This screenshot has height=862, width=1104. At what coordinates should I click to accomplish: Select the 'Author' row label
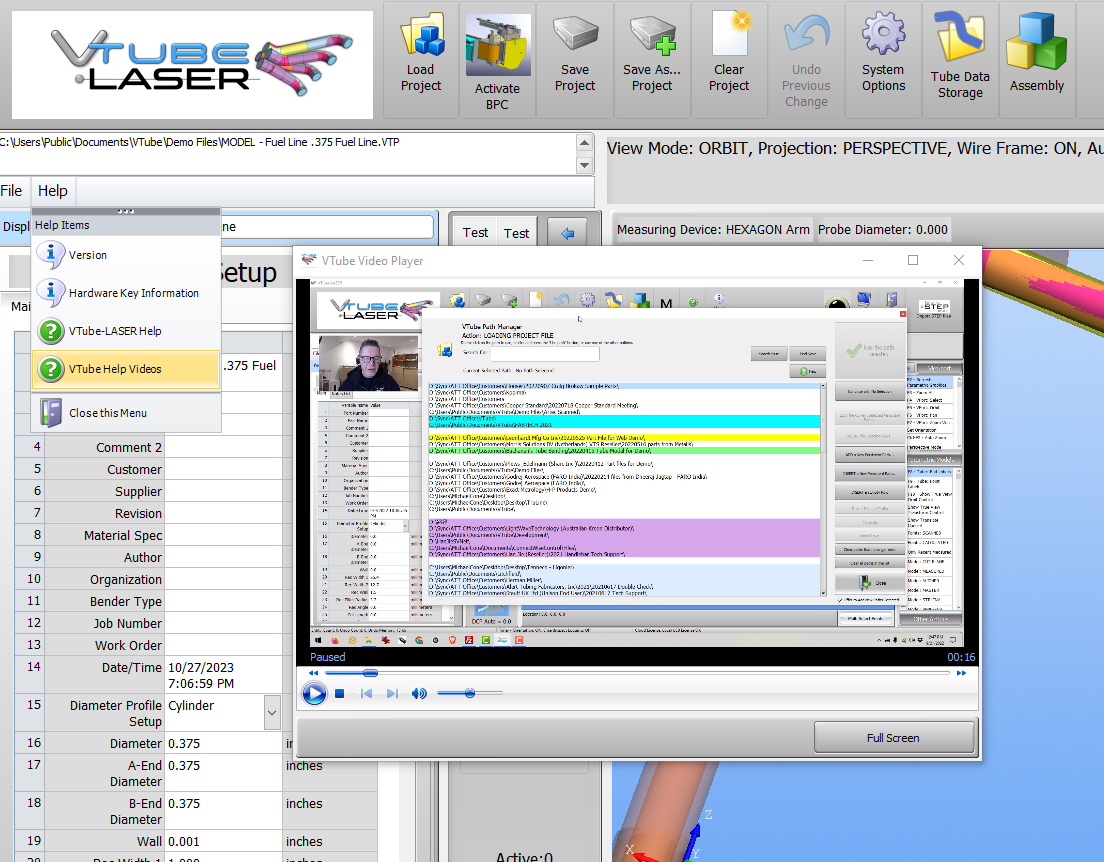click(143, 557)
